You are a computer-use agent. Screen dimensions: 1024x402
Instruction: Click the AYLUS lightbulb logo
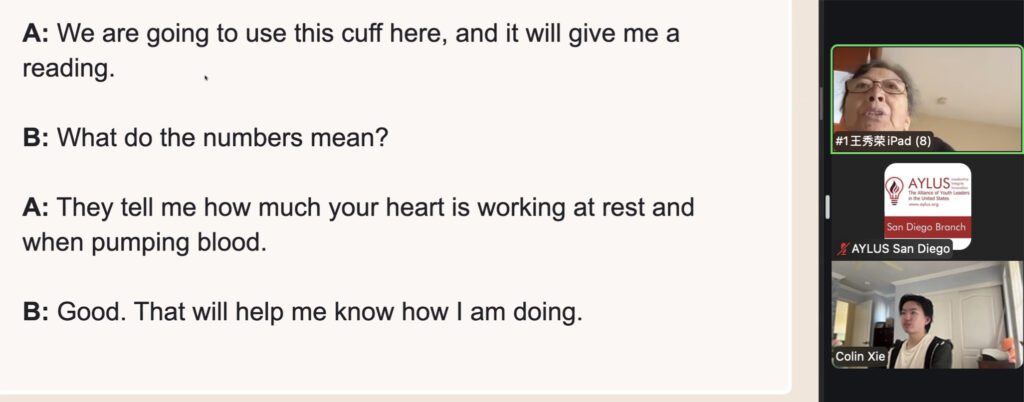click(895, 188)
